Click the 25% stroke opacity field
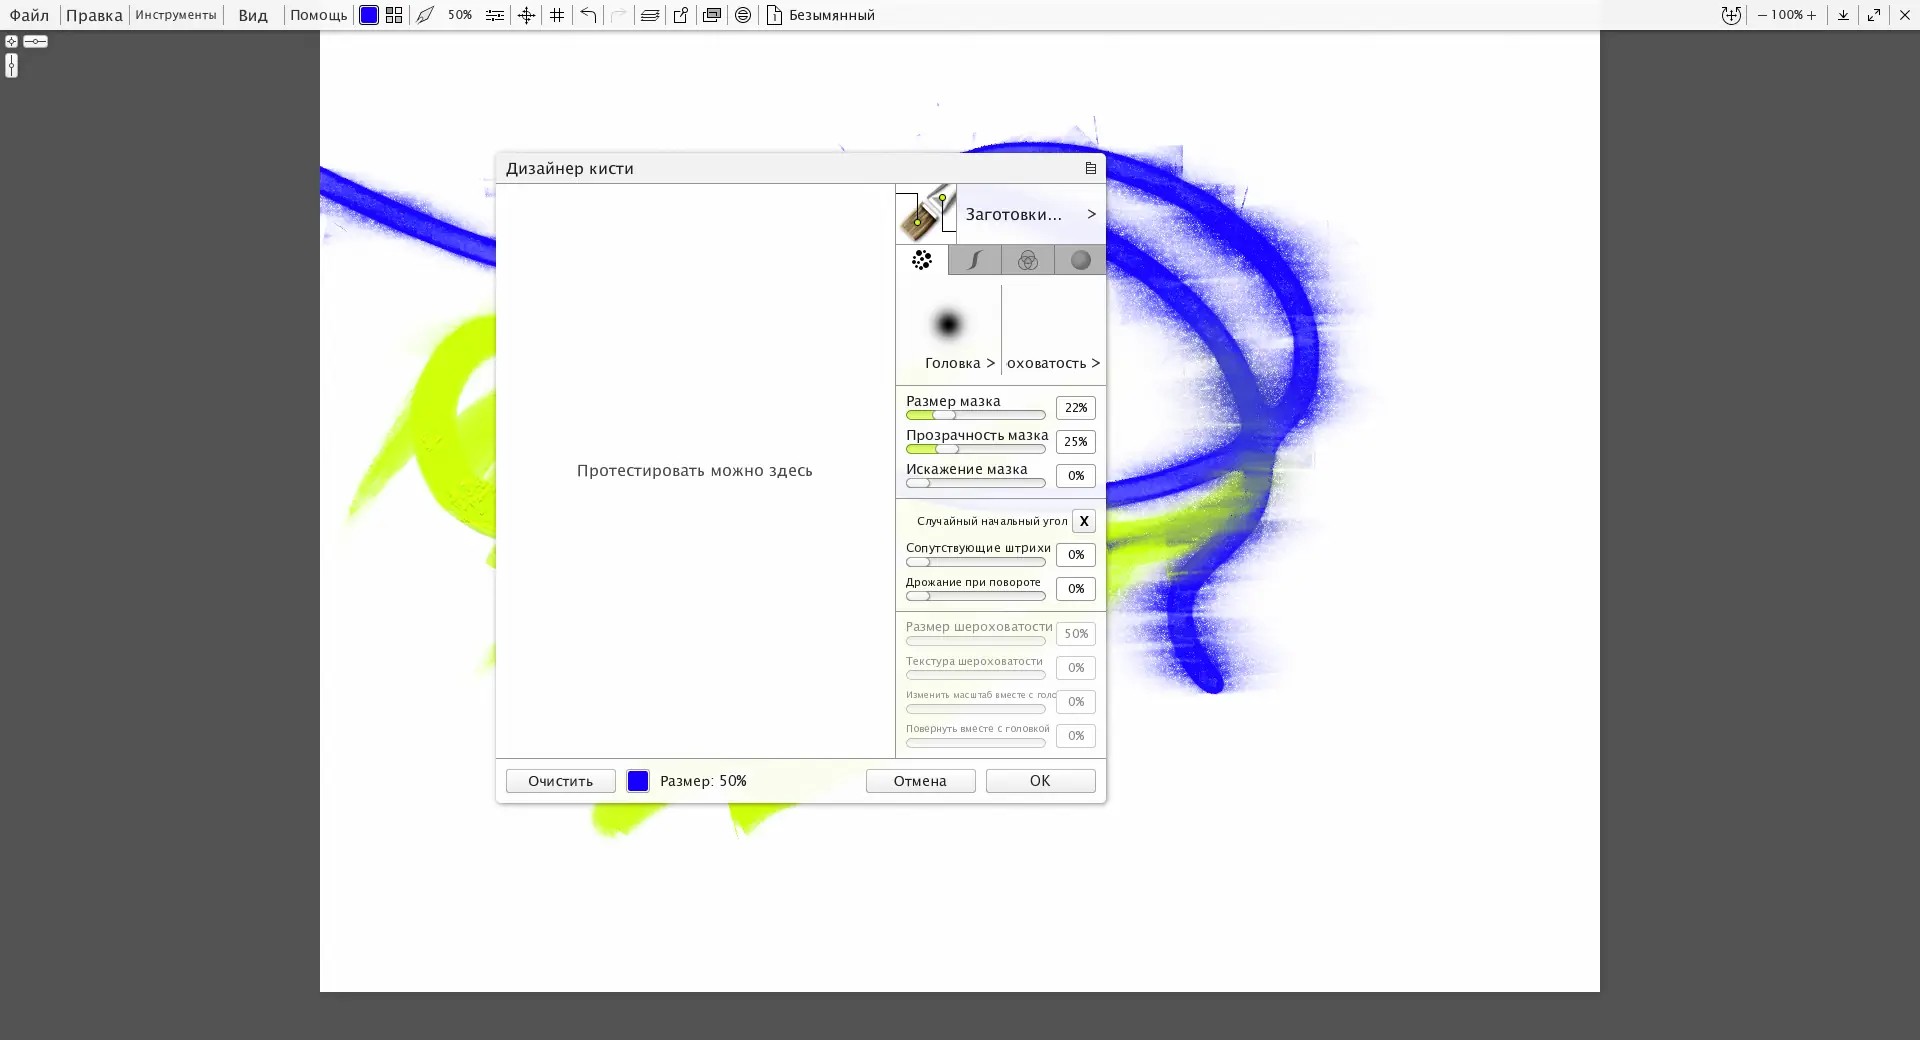The width and height of the screenshot is (1920, 1040). [x=1076, y=442]
